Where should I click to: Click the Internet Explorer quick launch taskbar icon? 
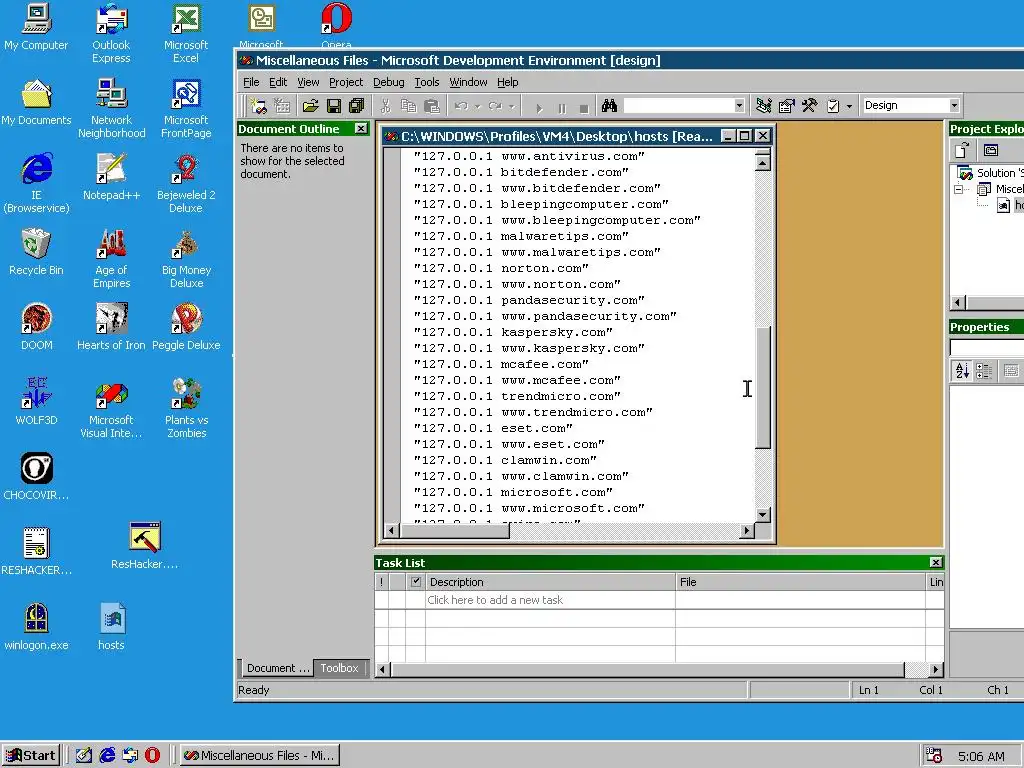click(106, 756)
